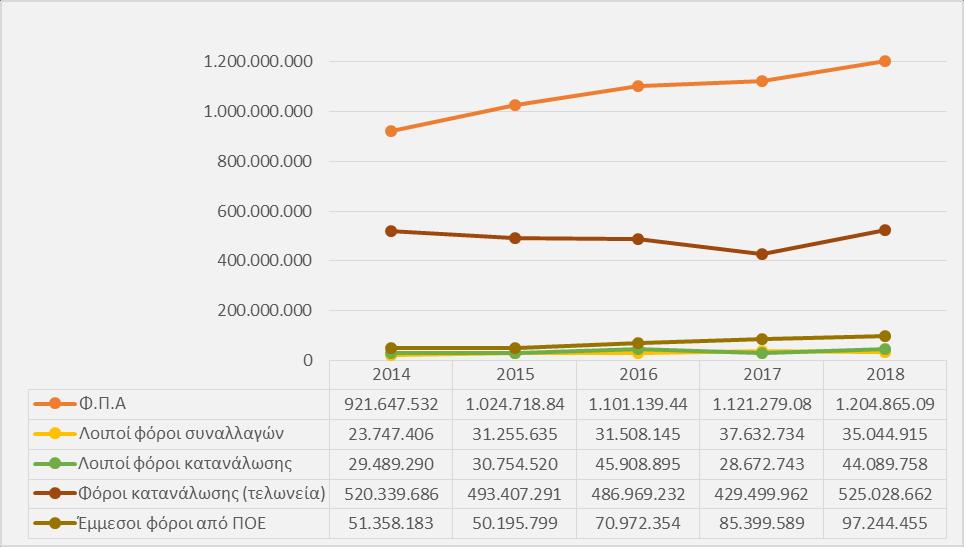This screenshot has width=964, height=547.
Task: Click the cell value 97.244.455
Action: pos(885,524)
